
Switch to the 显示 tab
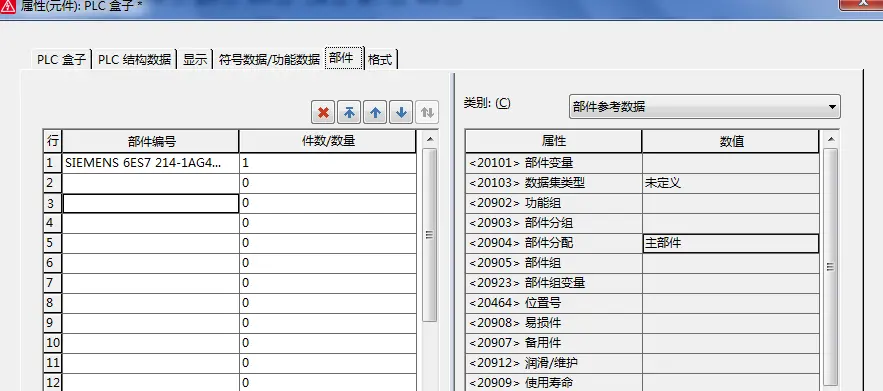click(x=195, y=59)
